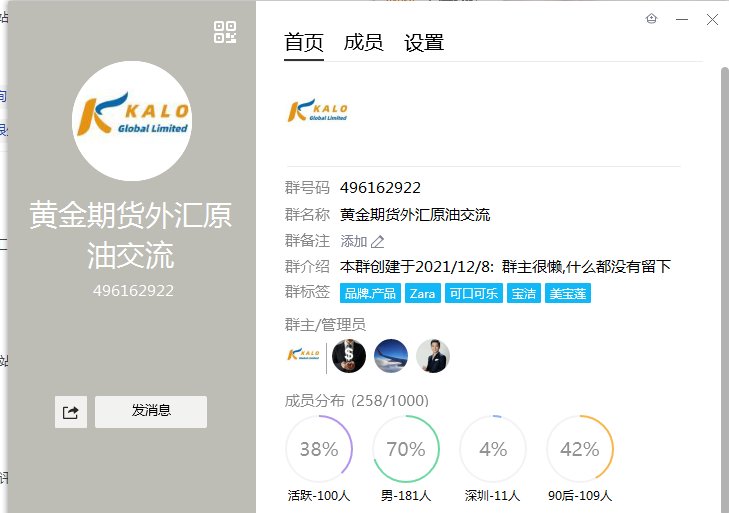Click the 男-181人 label

406,496
